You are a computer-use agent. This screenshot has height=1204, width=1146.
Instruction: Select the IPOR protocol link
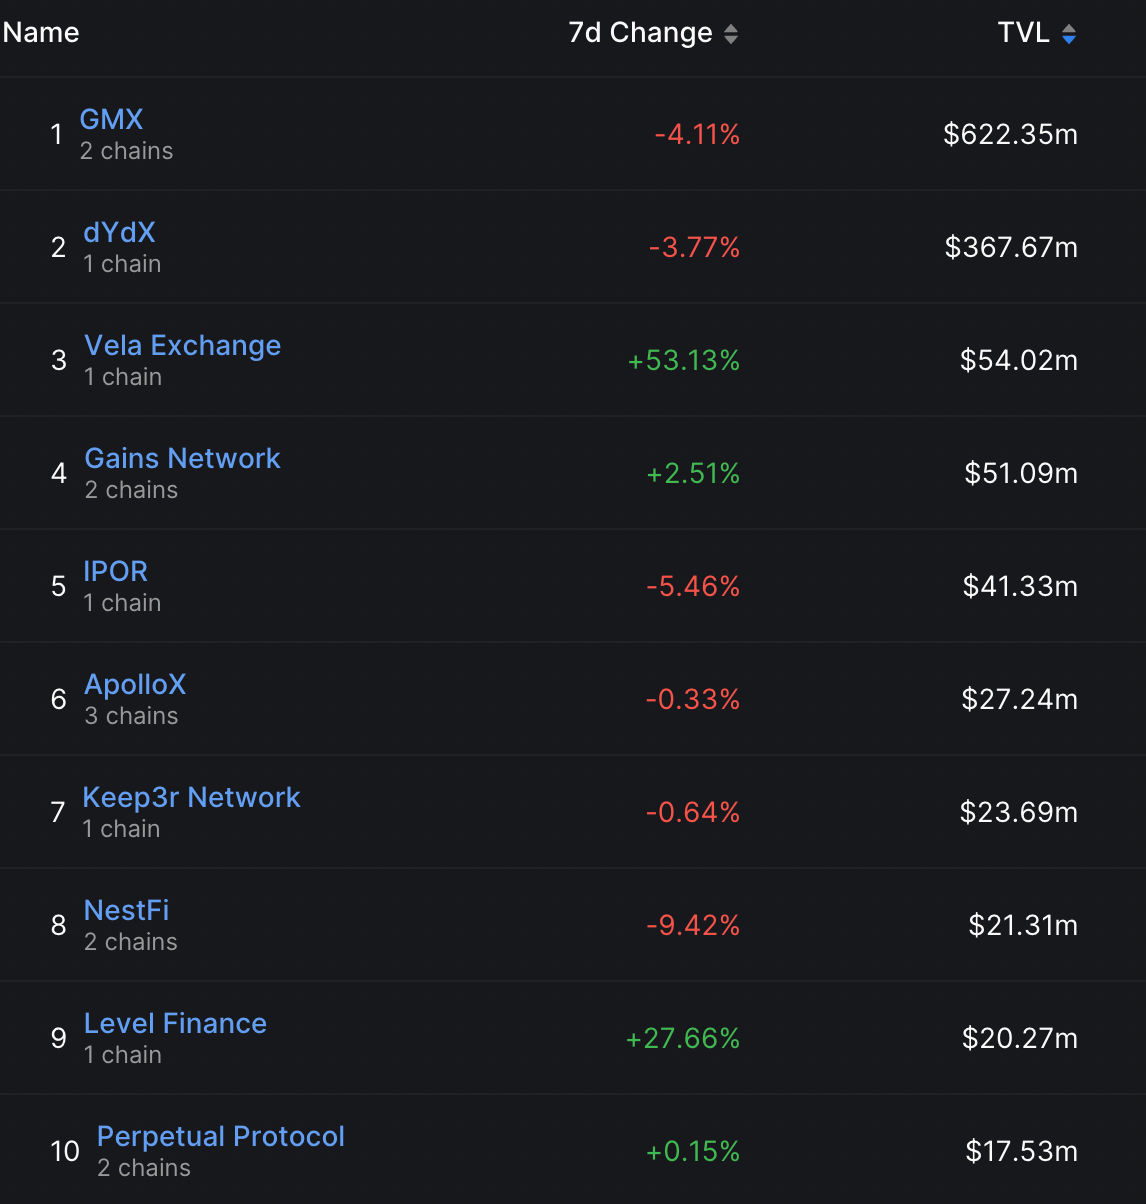pyautogui.click(x=115, y=571)
